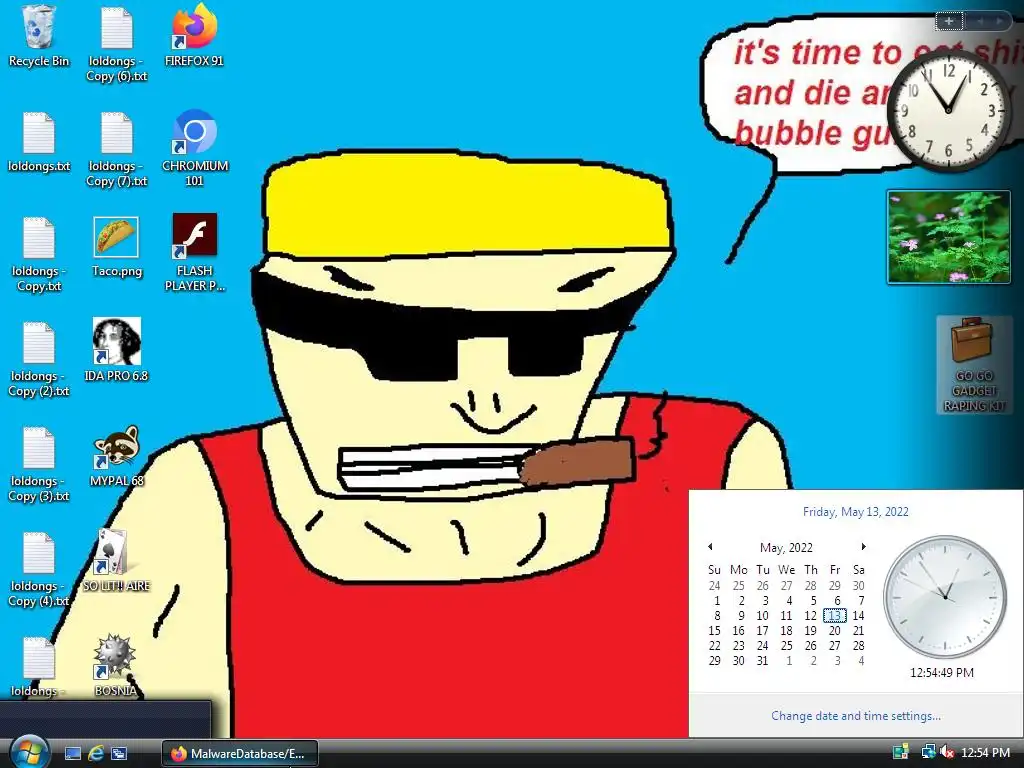Select the loldongs - Copy (3).txt file
Image resolution: width=1024 pixels, height=768 pixels.
(x=39, y=464)
